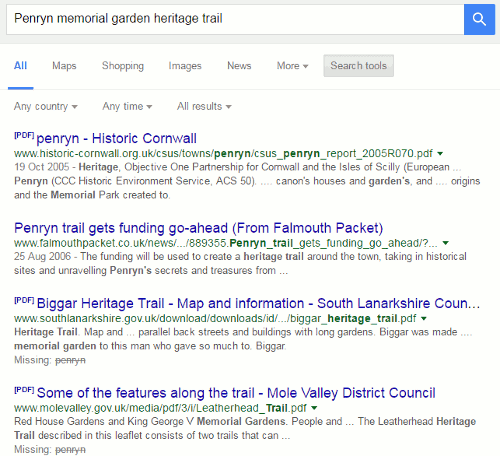Toggle the Search tools button

358,66
